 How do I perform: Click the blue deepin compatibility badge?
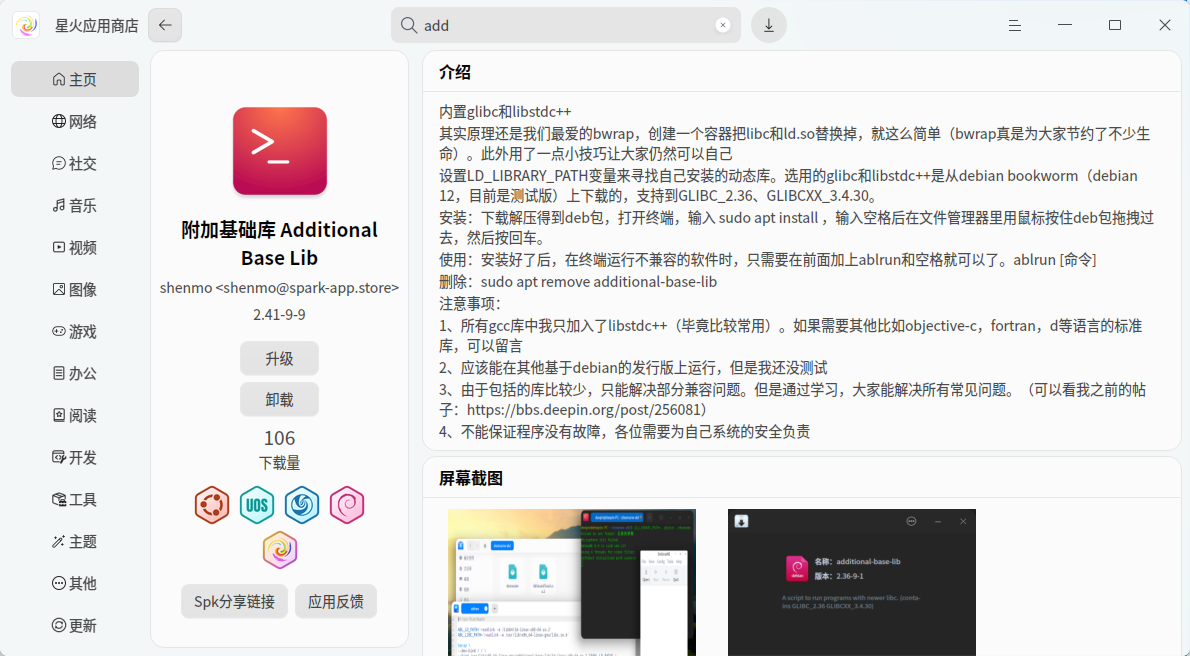(302, 505)
